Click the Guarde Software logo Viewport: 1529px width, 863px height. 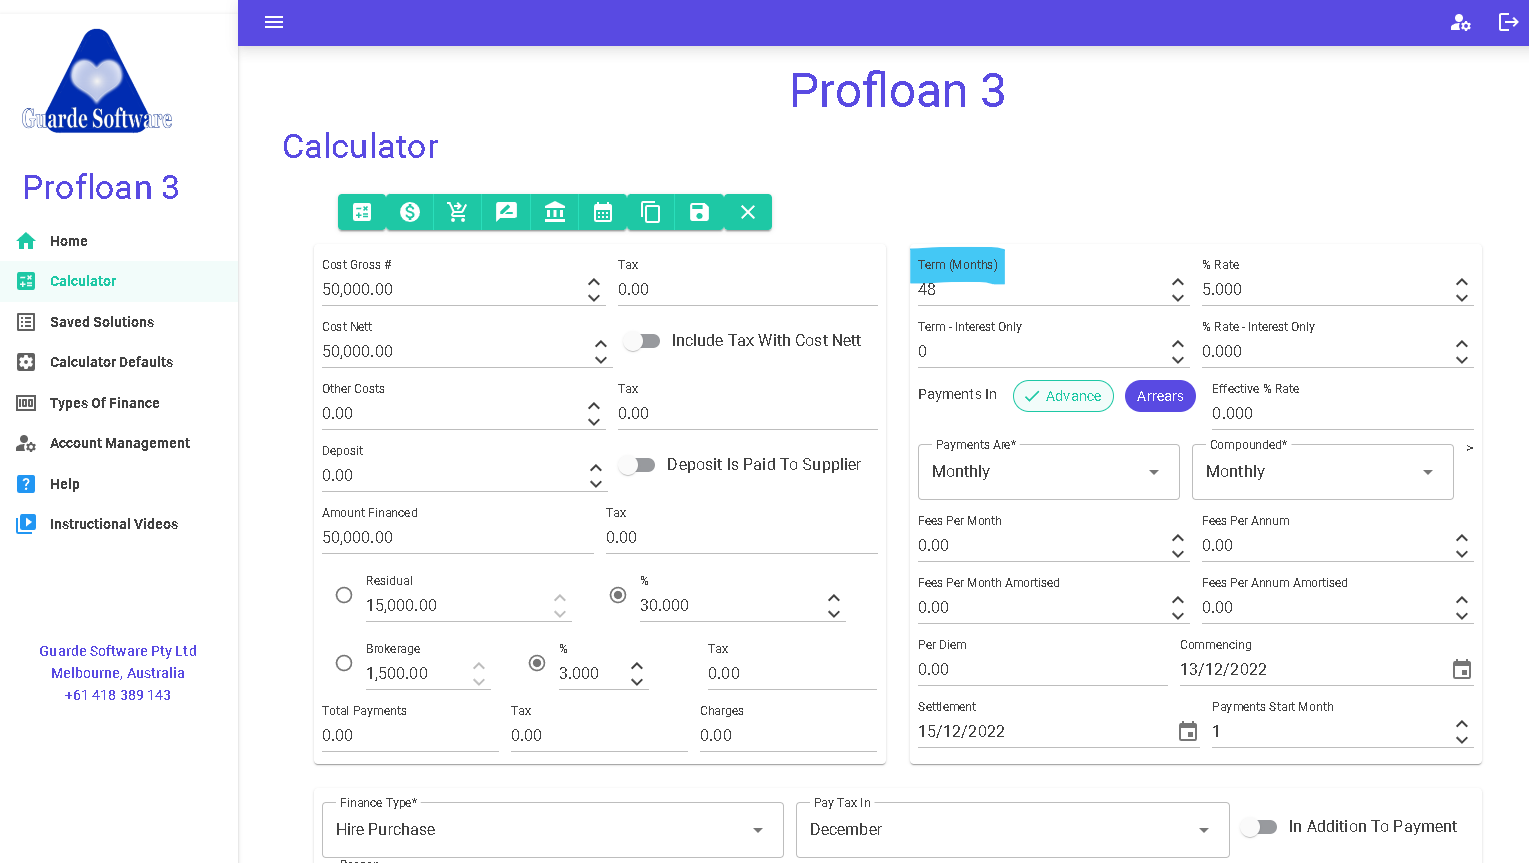coord(97,81)
